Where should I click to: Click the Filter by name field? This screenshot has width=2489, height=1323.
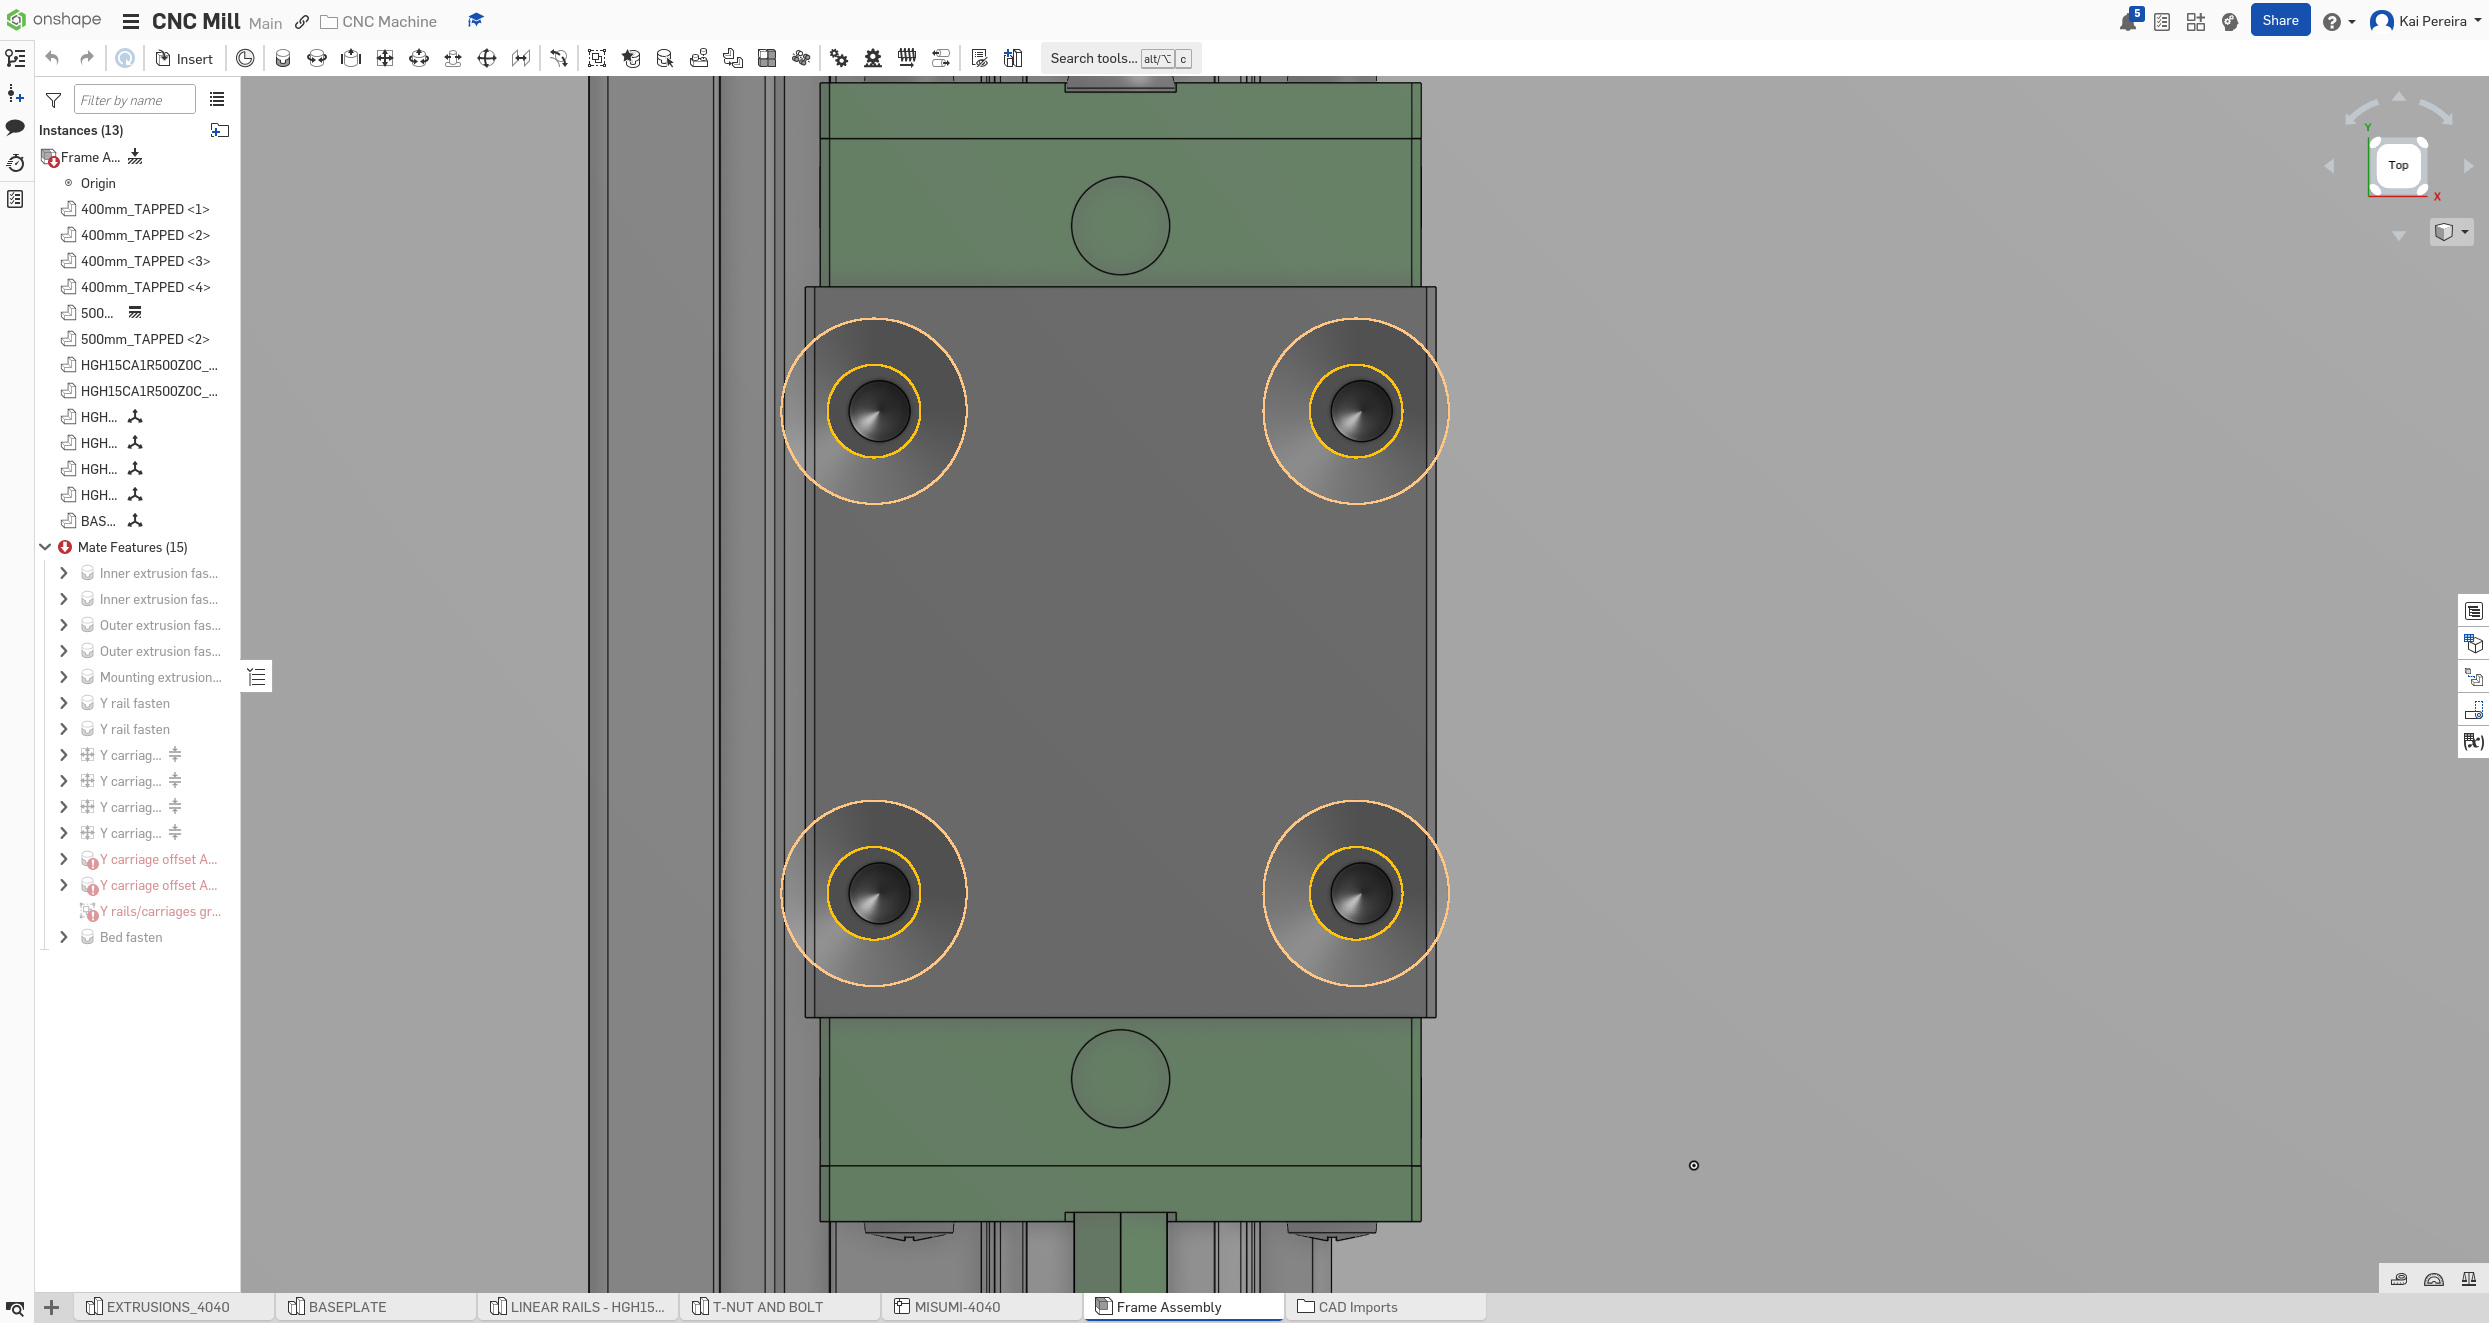point(134,99)
